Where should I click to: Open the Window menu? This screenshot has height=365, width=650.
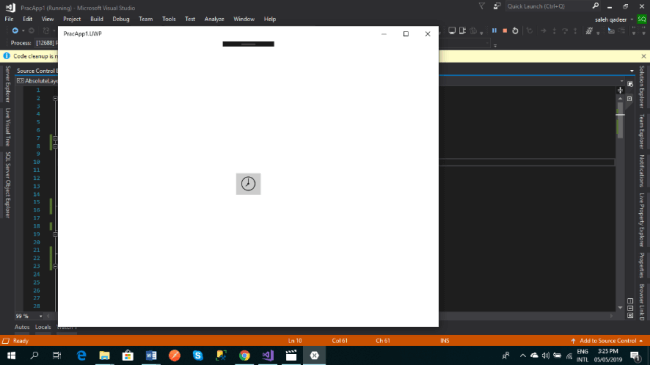244,19
